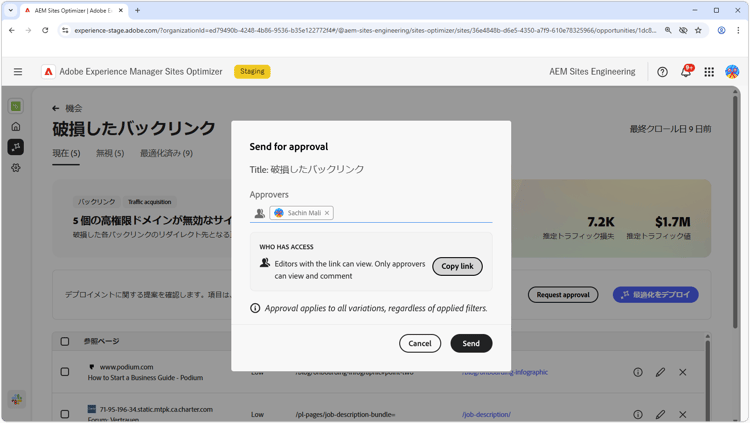Switch to 無視 (5) tab
The image size is (750, 423).
[110, 153]
